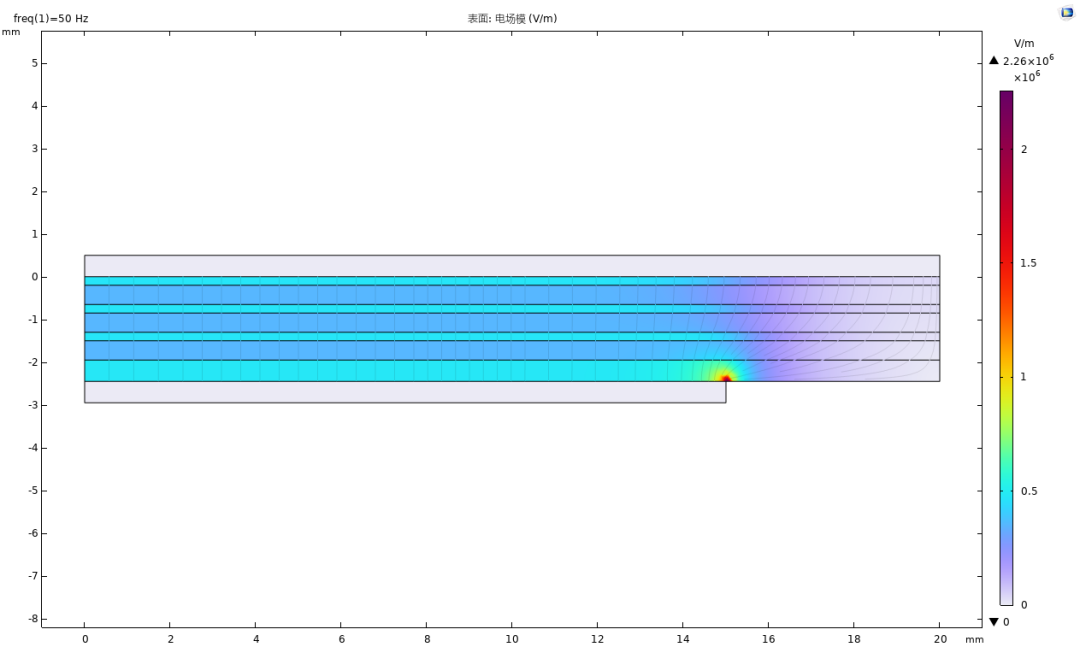The width and height of the screenshot is (1080, 647).
Task: Click the 'mm' unit label above the y-axis
Action: point(11,32)
